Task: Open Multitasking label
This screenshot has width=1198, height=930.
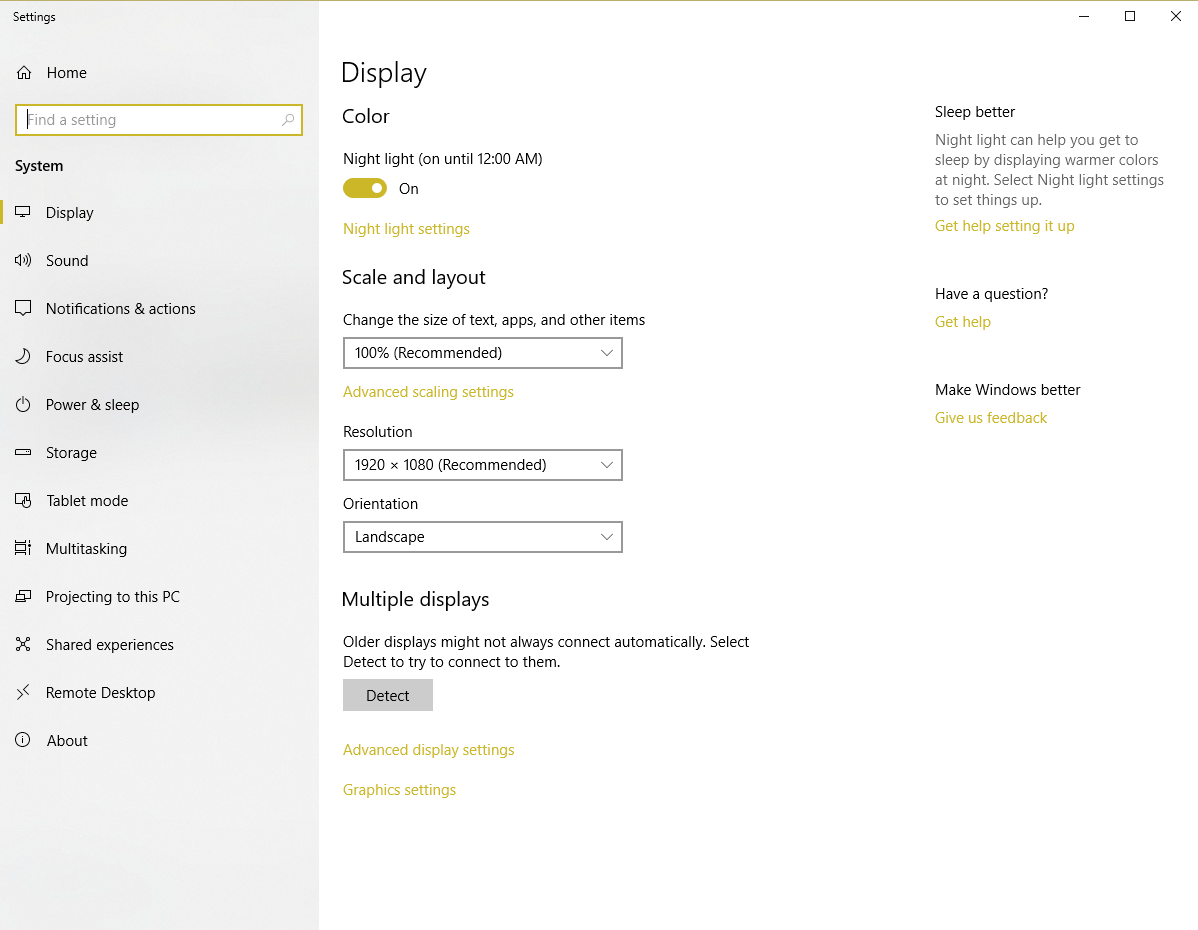Action: pos(86,549)
